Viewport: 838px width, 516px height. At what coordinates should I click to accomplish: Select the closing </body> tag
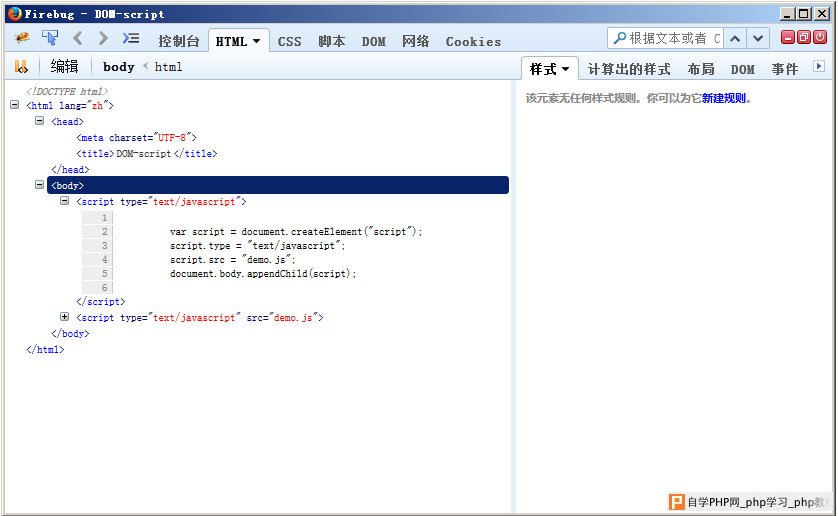point(70,333)
